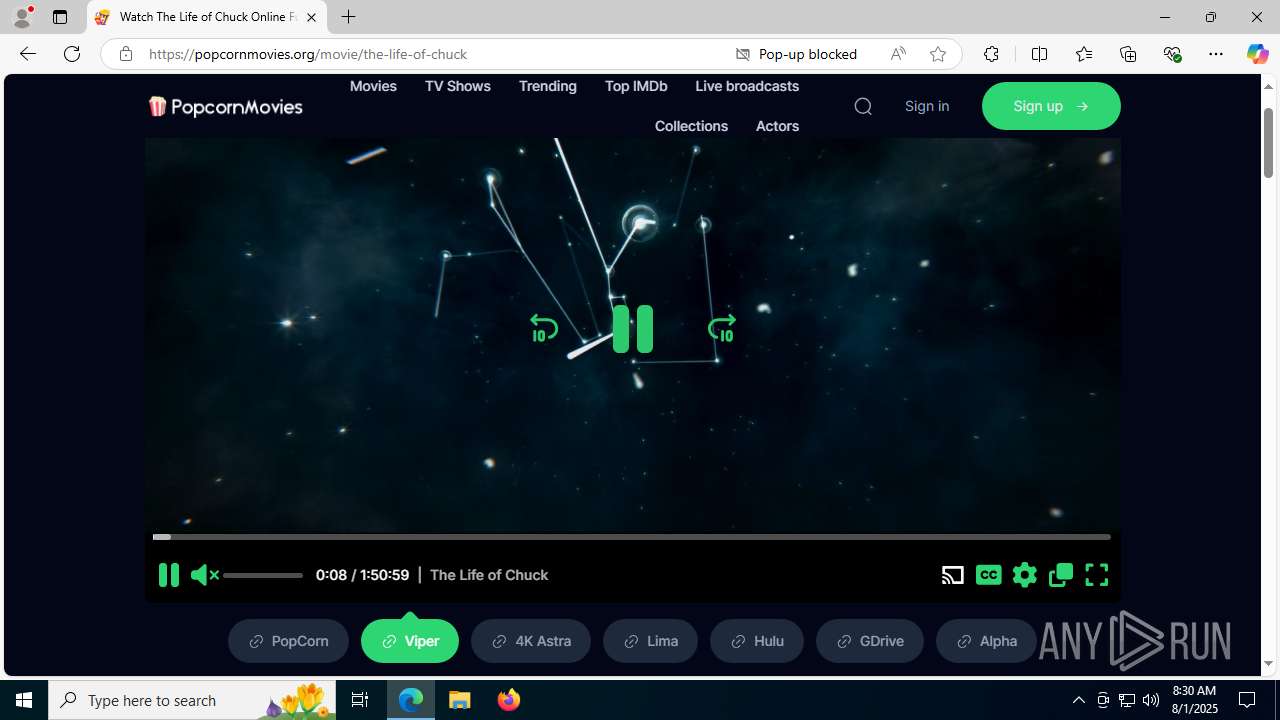
Task: Refresh the page
Action: click(72, 54)
